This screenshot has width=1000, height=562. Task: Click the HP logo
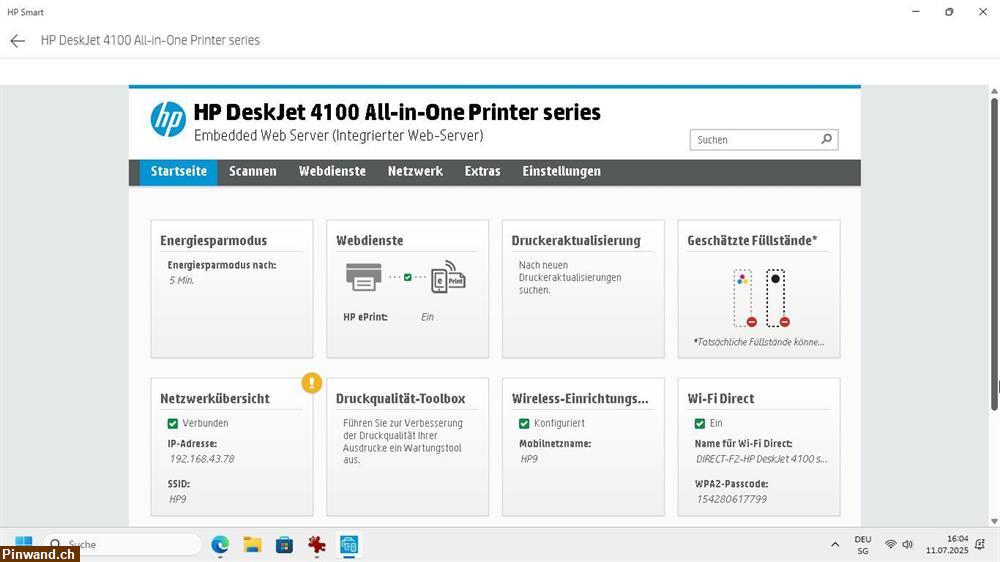[168, 119]
